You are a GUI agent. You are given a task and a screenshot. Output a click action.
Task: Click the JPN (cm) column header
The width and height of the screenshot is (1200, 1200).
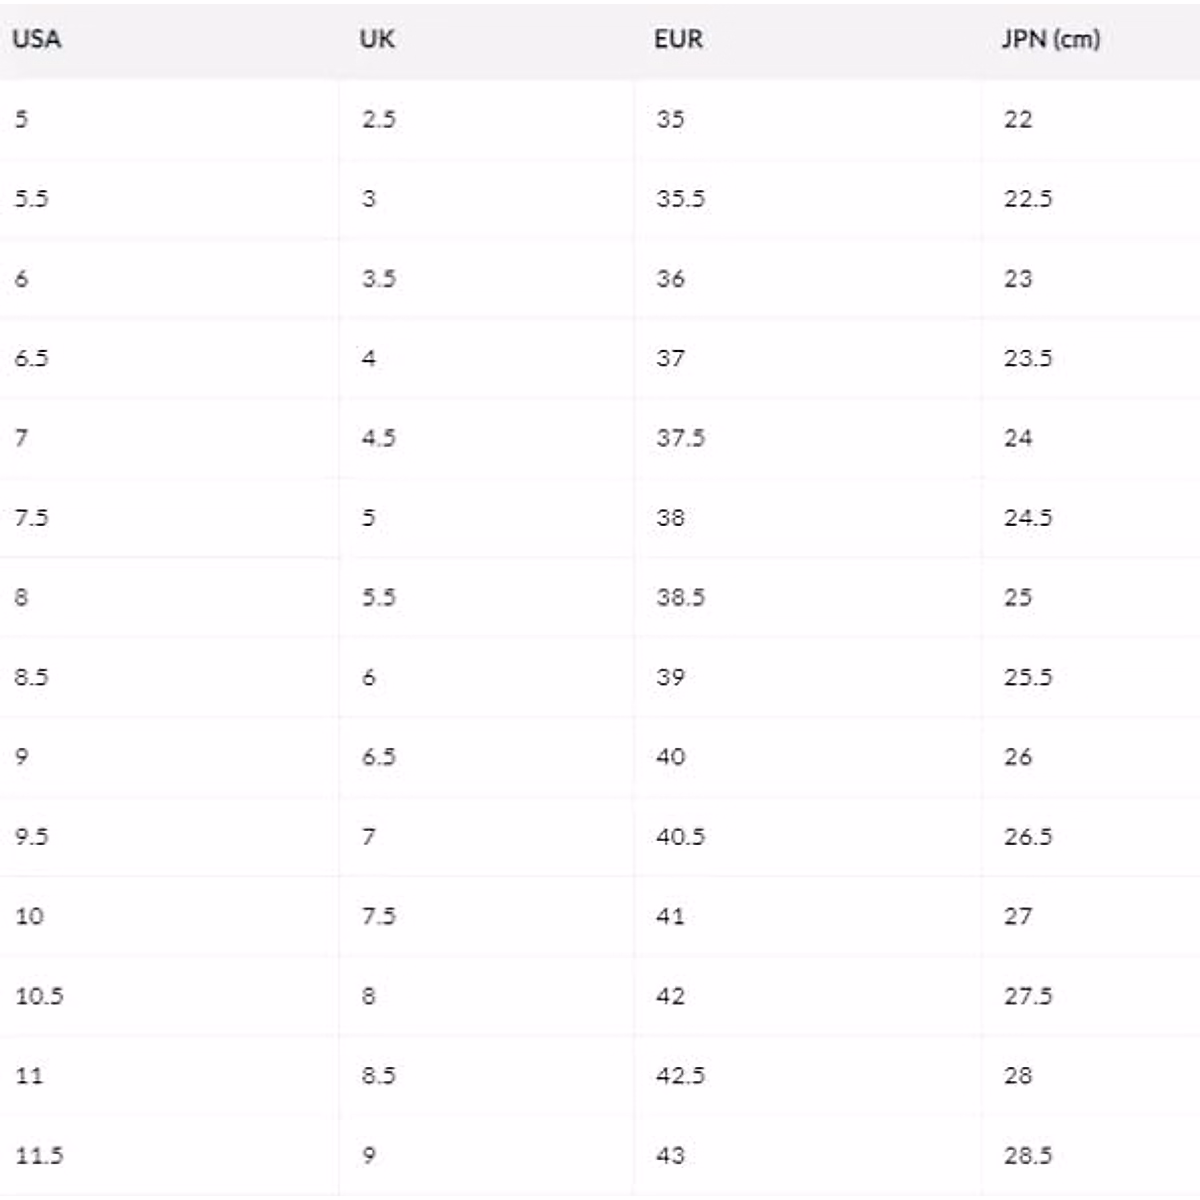pyautogui.click(x=1050, y=39)
